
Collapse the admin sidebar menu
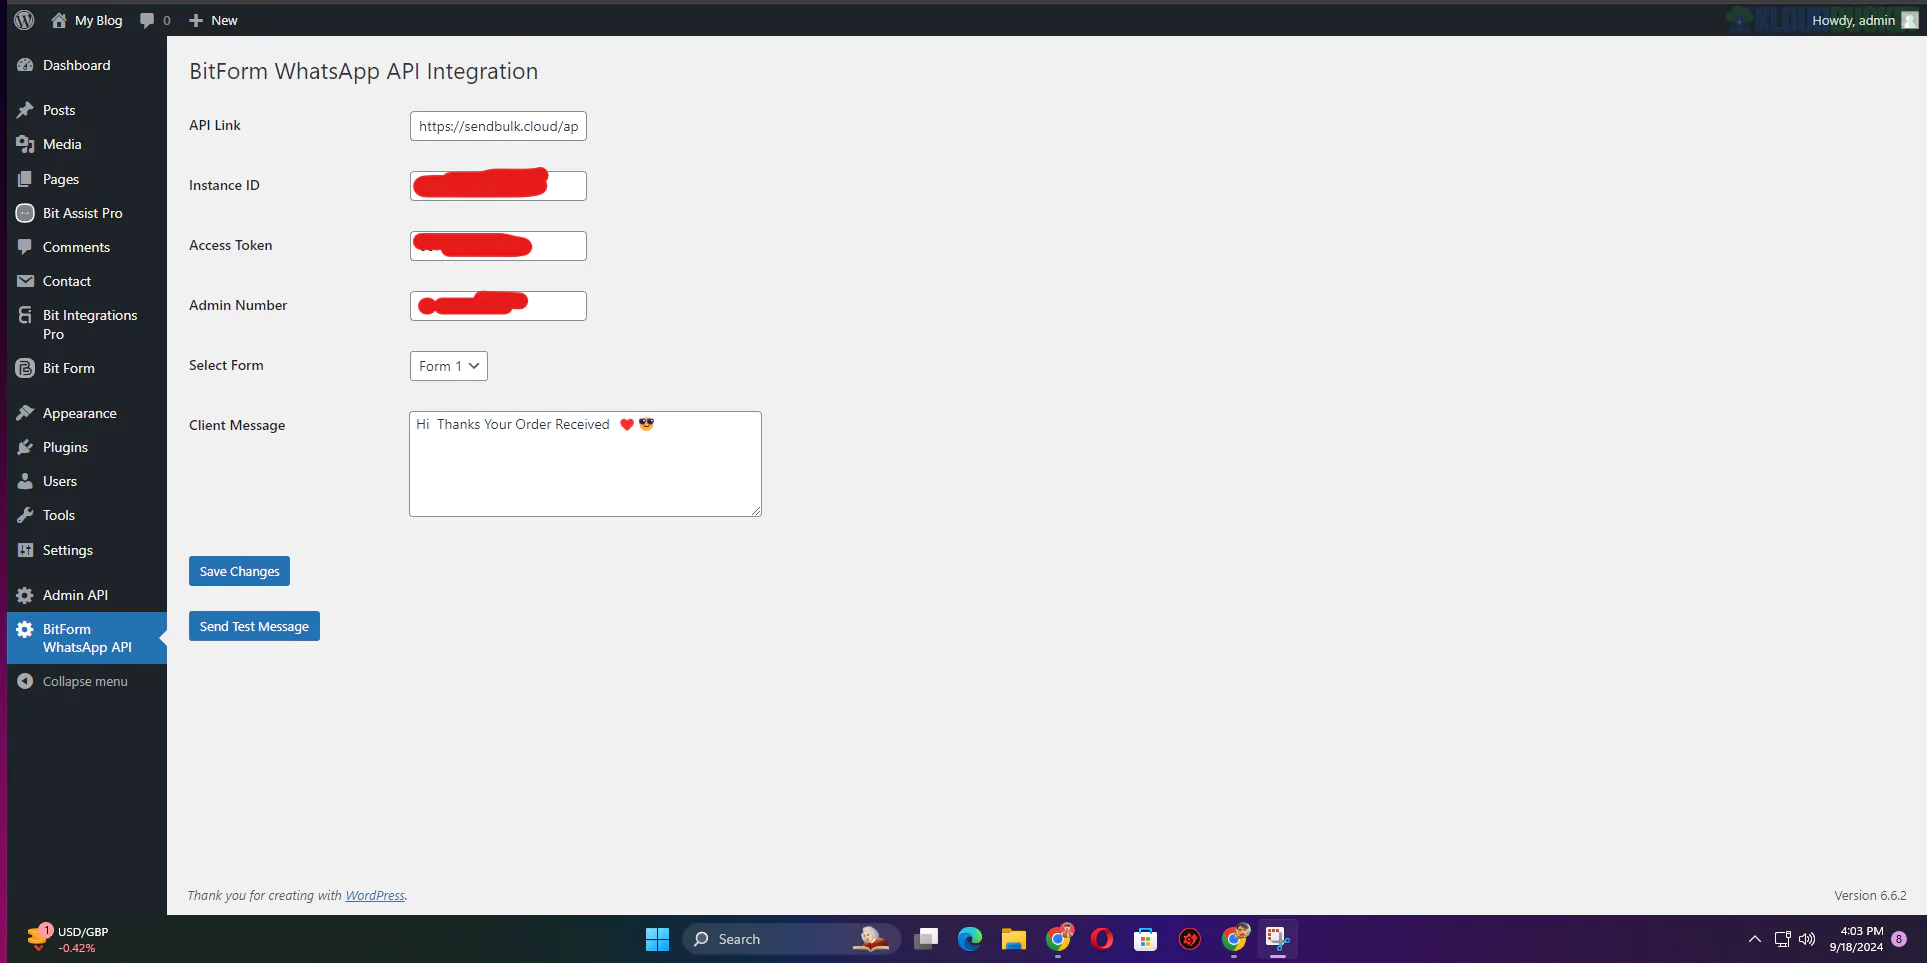click(84, 681)
